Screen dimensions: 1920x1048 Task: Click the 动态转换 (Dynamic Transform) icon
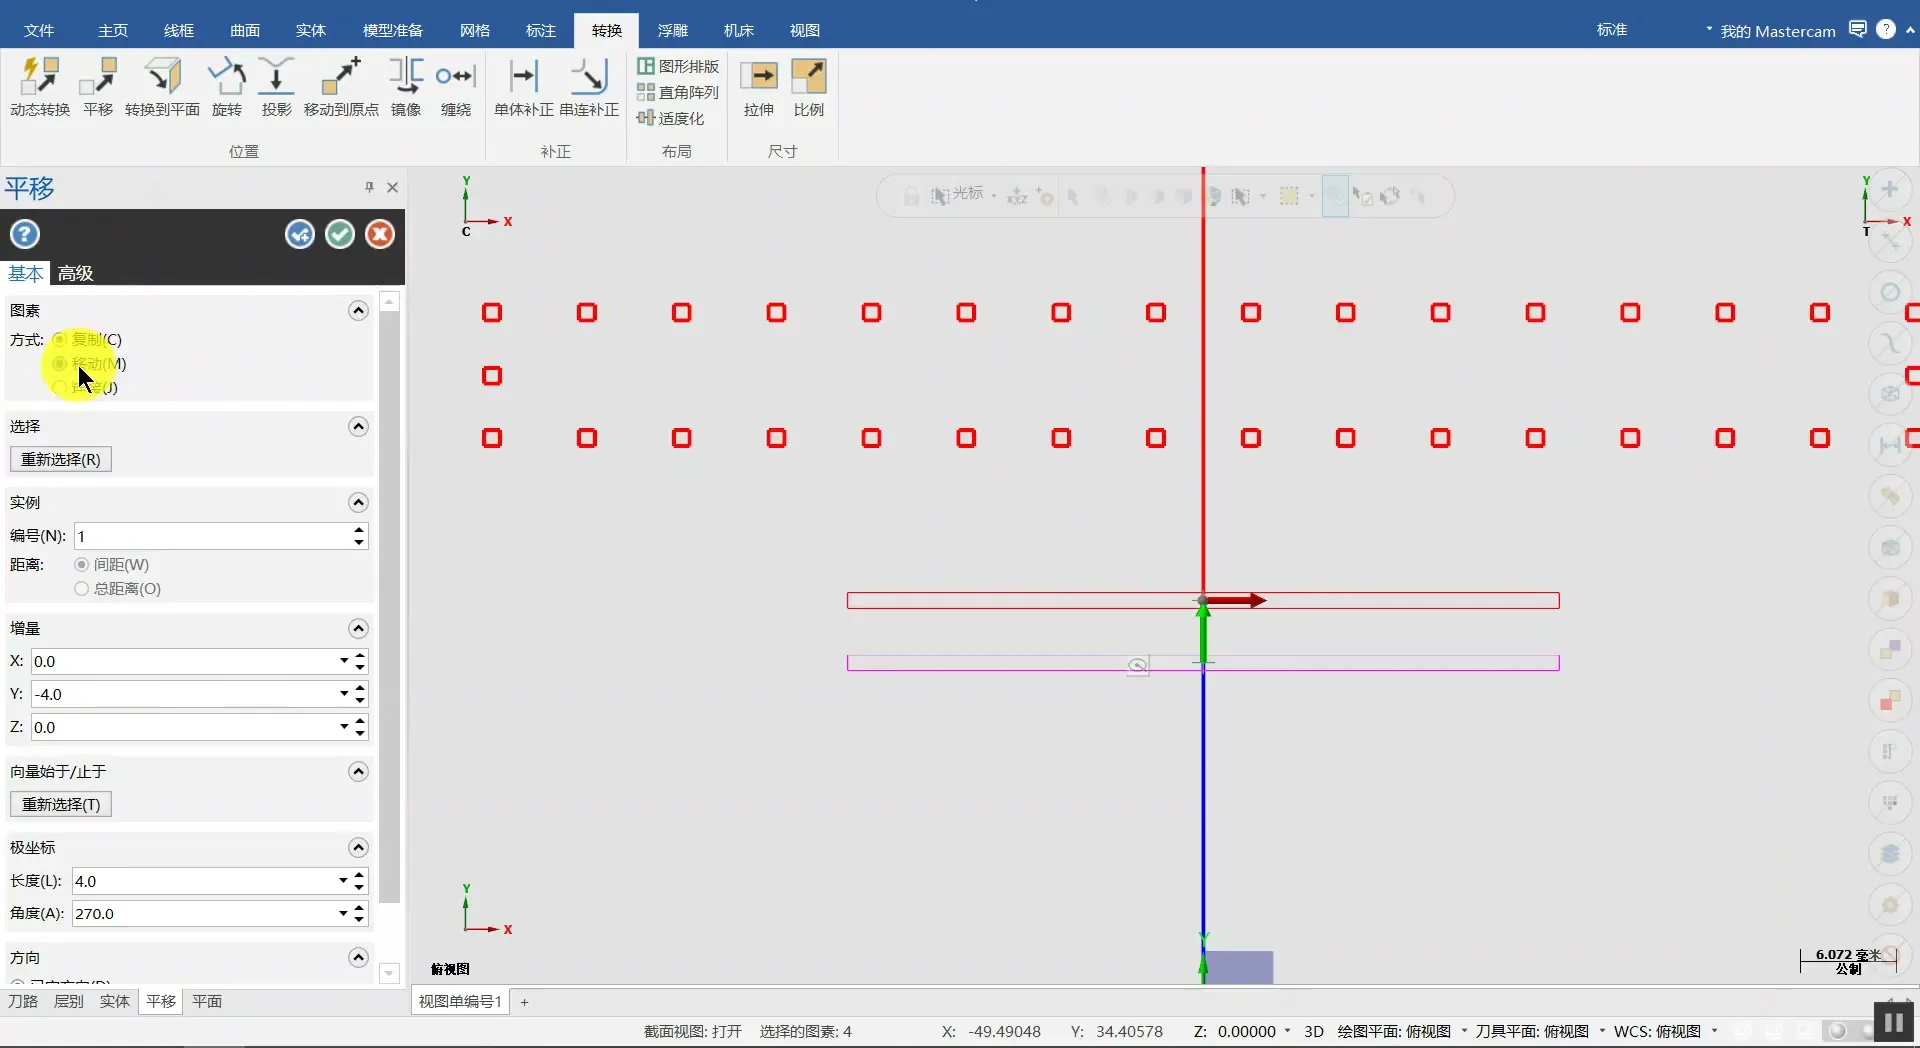pos(40,78)
